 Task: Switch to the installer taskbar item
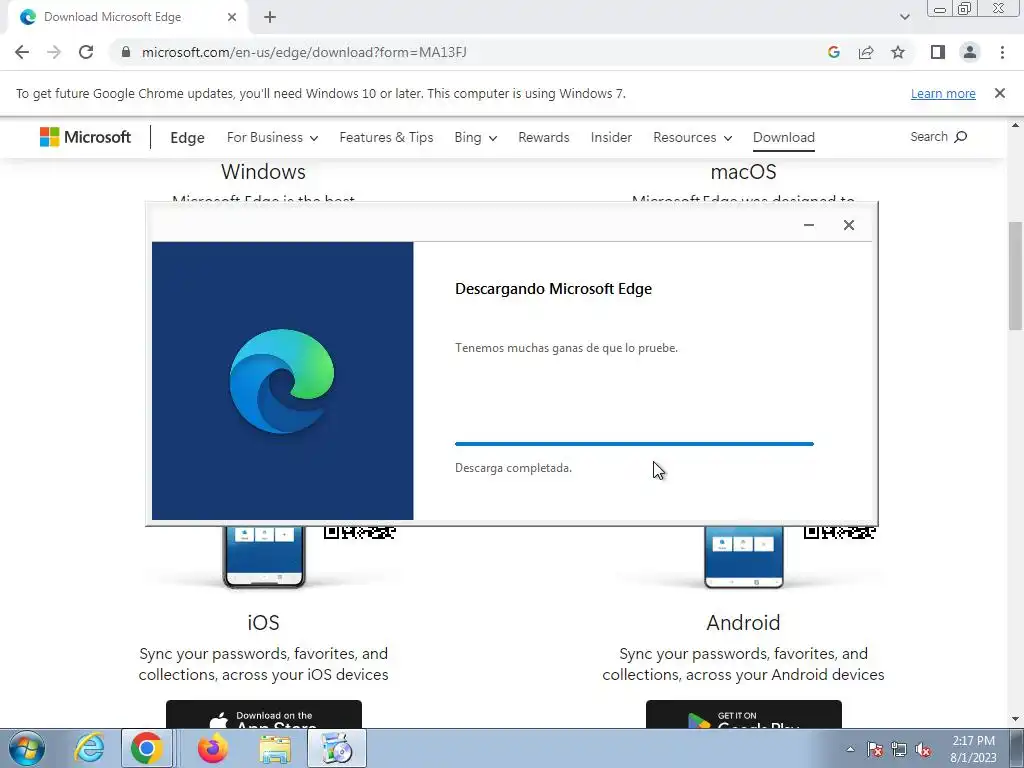pos(337,748)
